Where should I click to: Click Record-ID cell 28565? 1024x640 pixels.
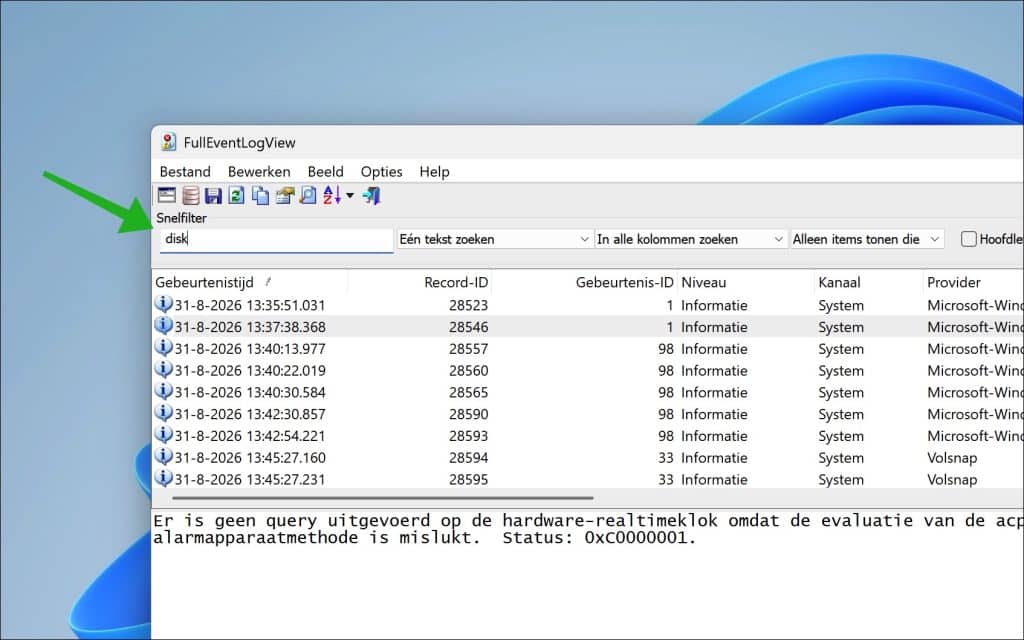point(468,392)
